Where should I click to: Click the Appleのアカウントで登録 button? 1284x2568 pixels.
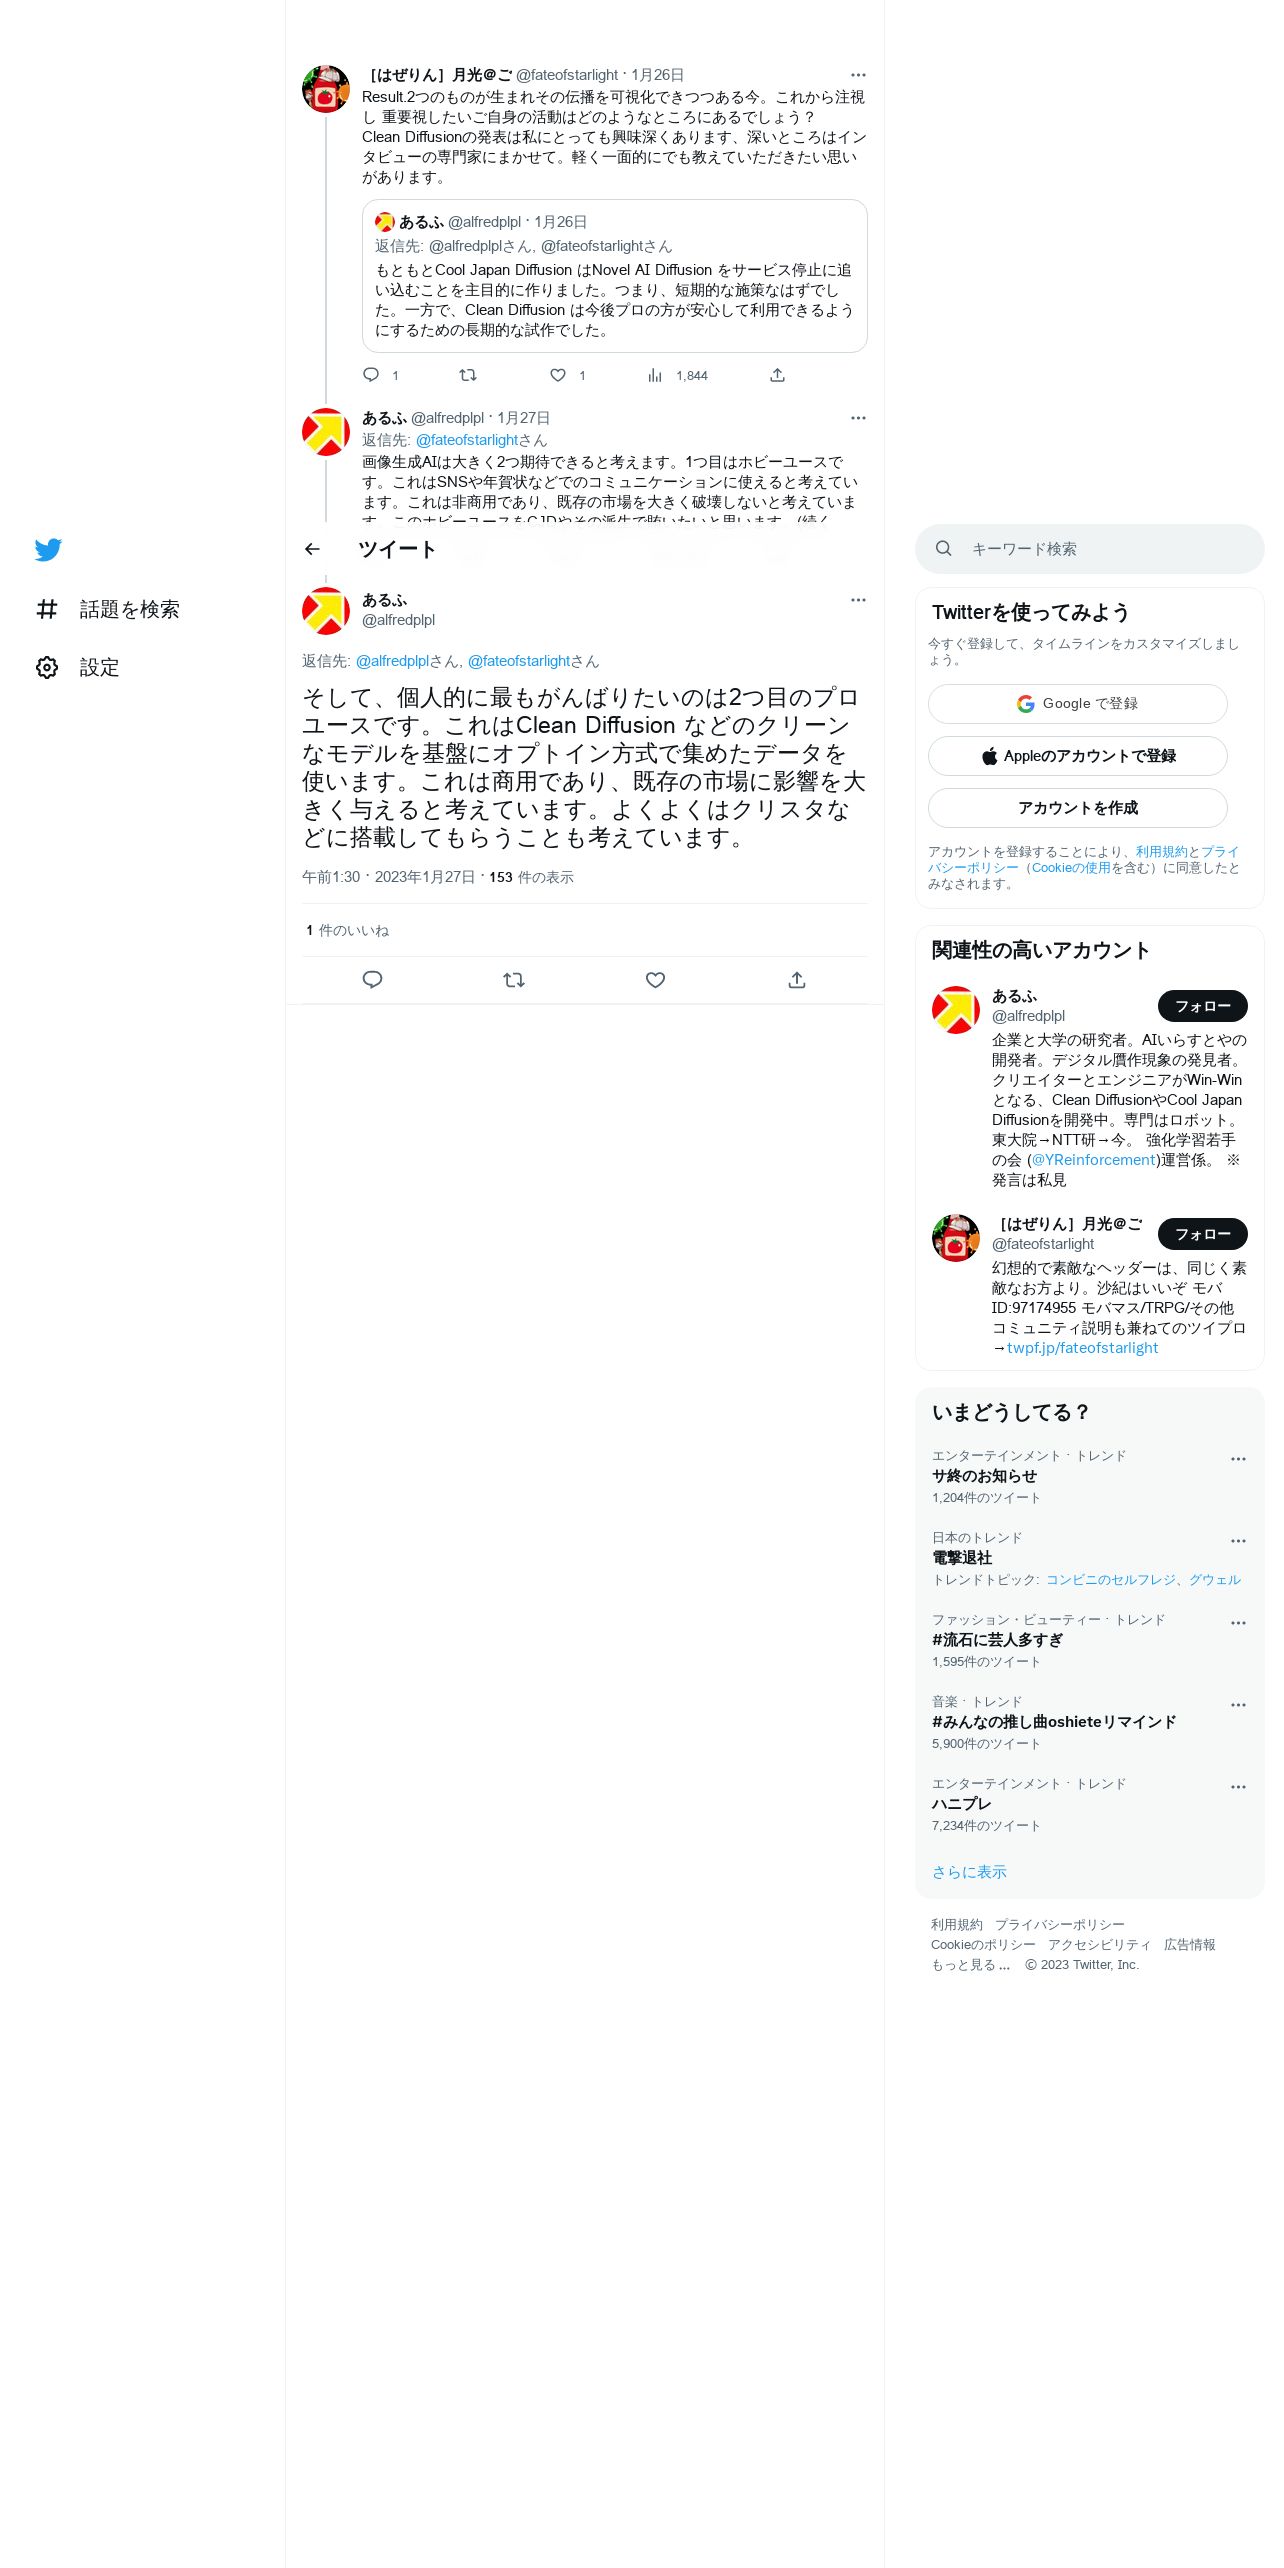click(x=1078, y=756)
